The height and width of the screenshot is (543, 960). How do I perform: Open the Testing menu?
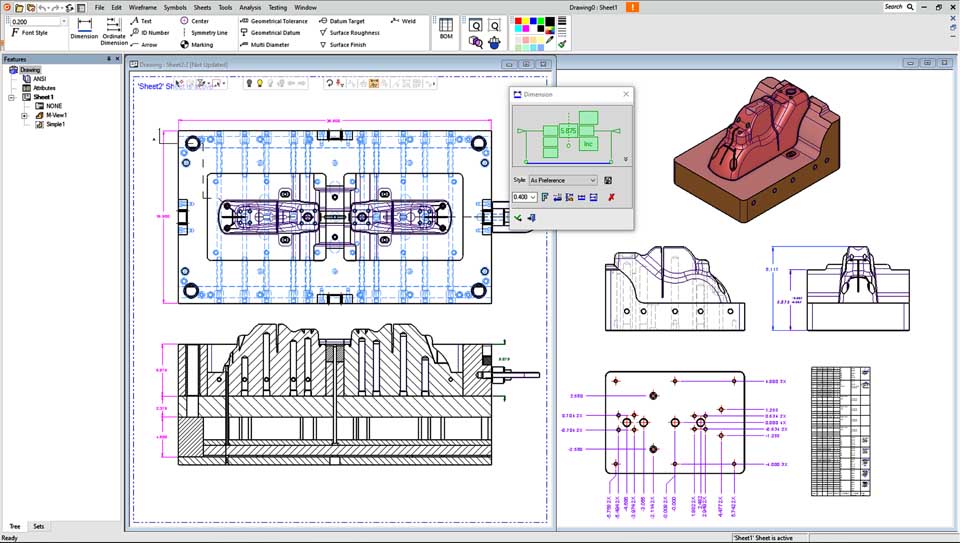(x=277, y=7)
